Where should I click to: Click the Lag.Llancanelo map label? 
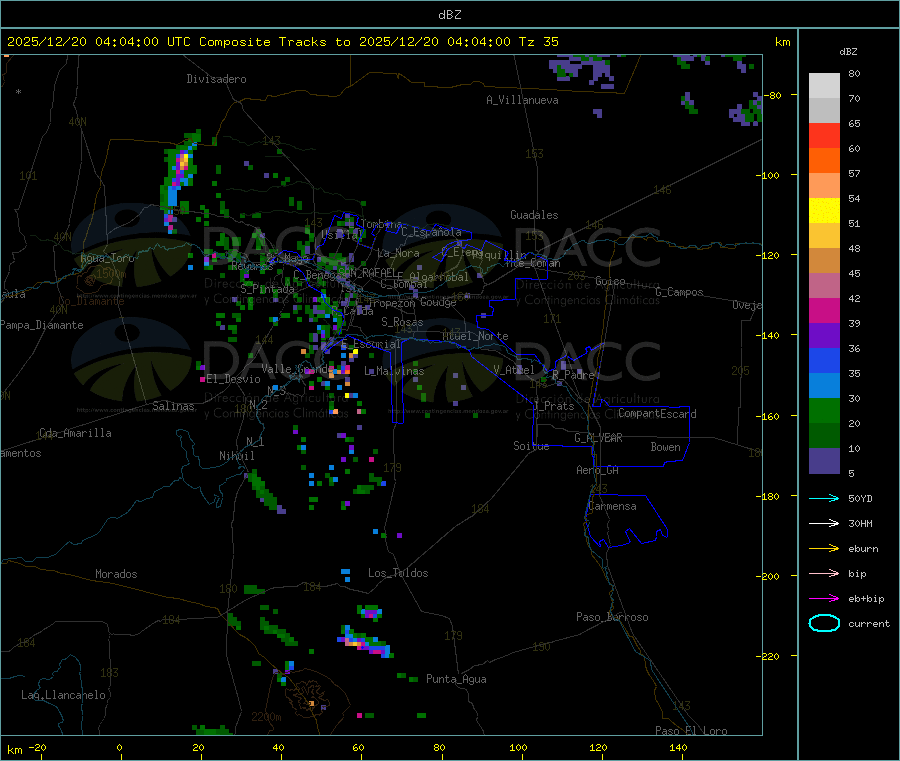click(x=63, y=695)
